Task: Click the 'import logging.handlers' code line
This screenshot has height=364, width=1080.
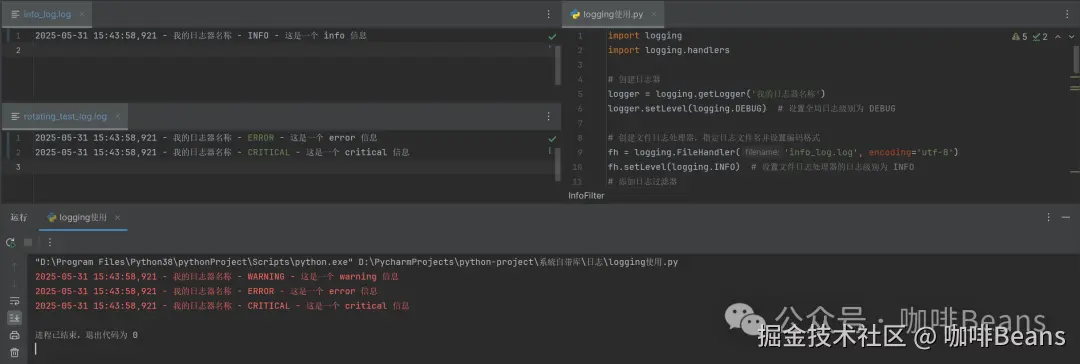Action: tap(668, 50)
